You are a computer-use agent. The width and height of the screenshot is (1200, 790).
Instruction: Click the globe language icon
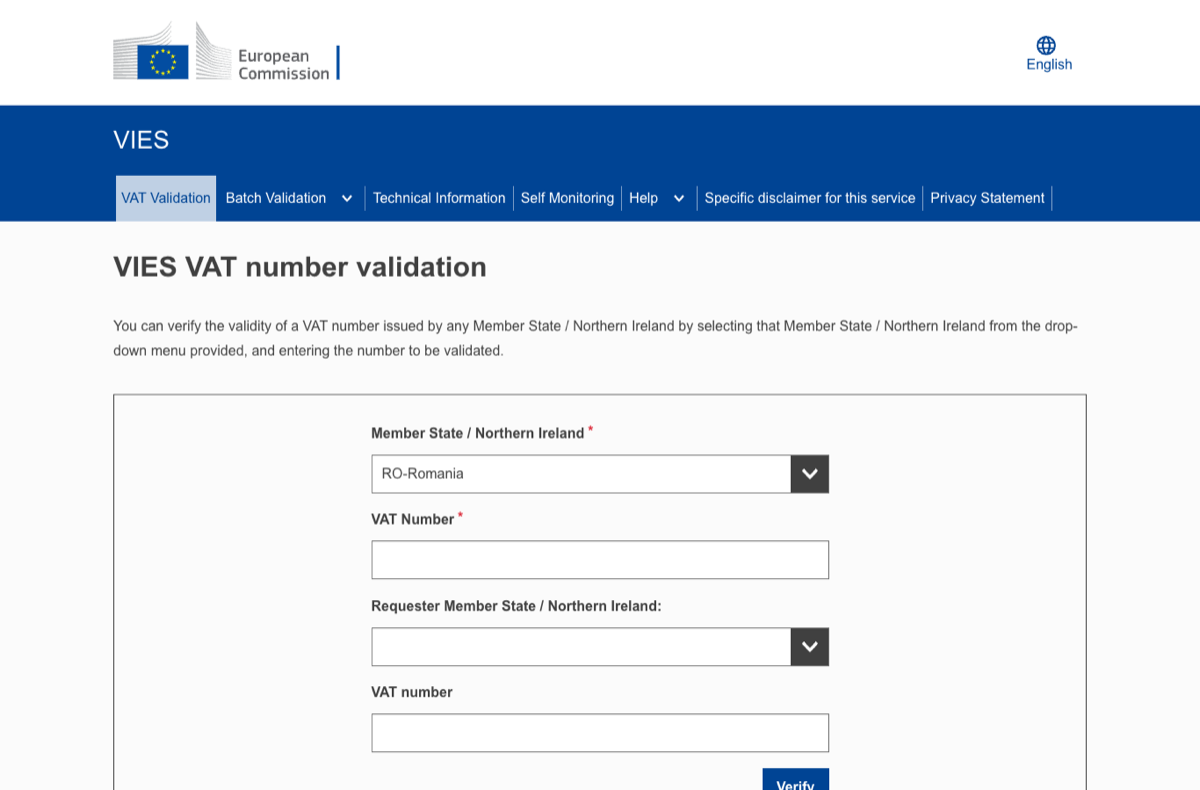pos(1046,44)
